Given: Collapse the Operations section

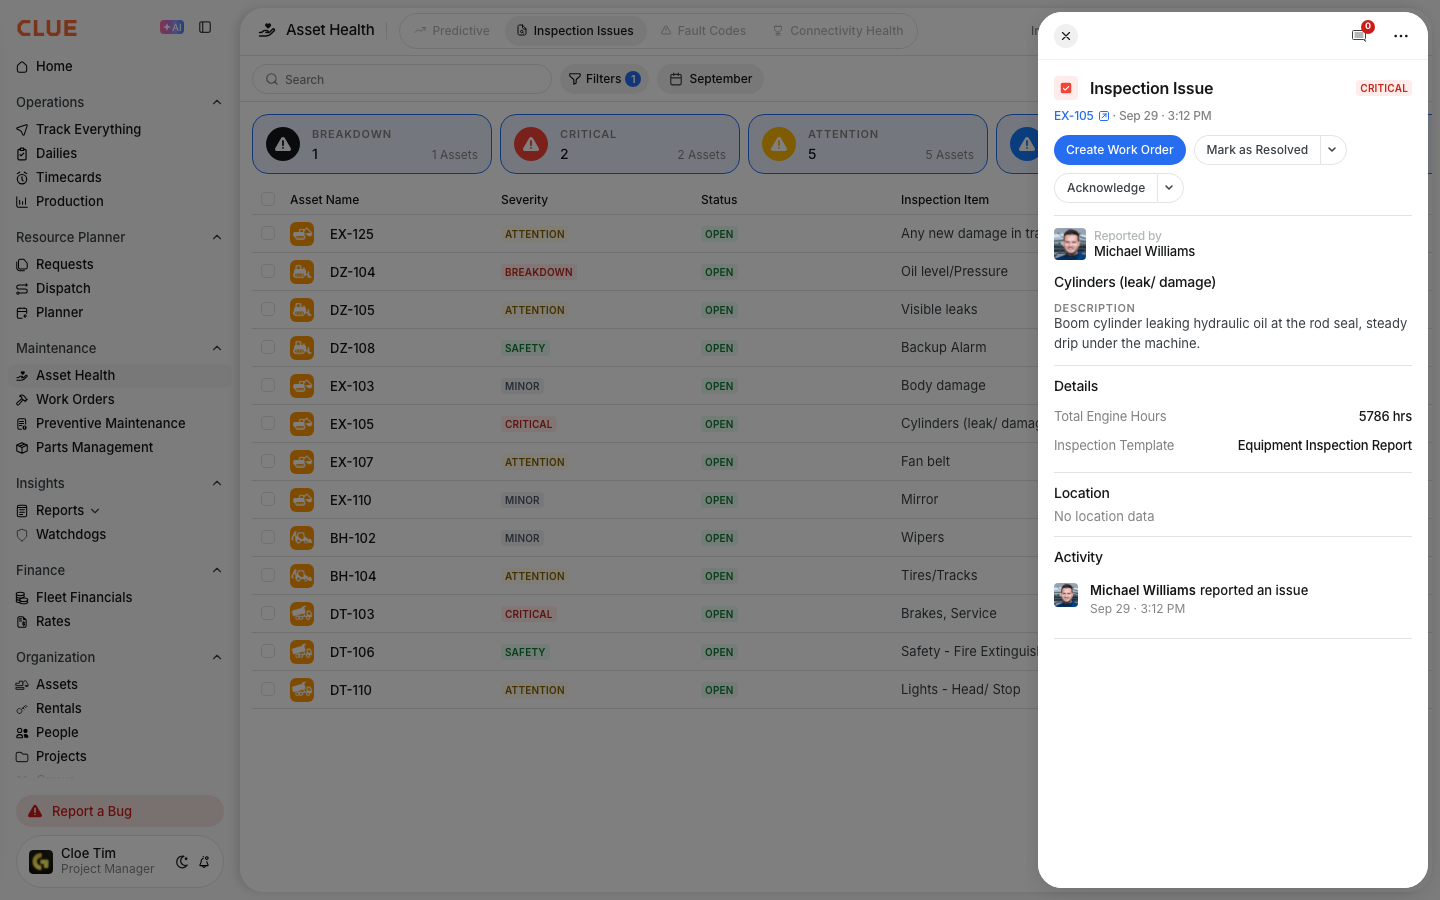Looking at the screenshot, I should pyautogui.click(x=217, y=102).
